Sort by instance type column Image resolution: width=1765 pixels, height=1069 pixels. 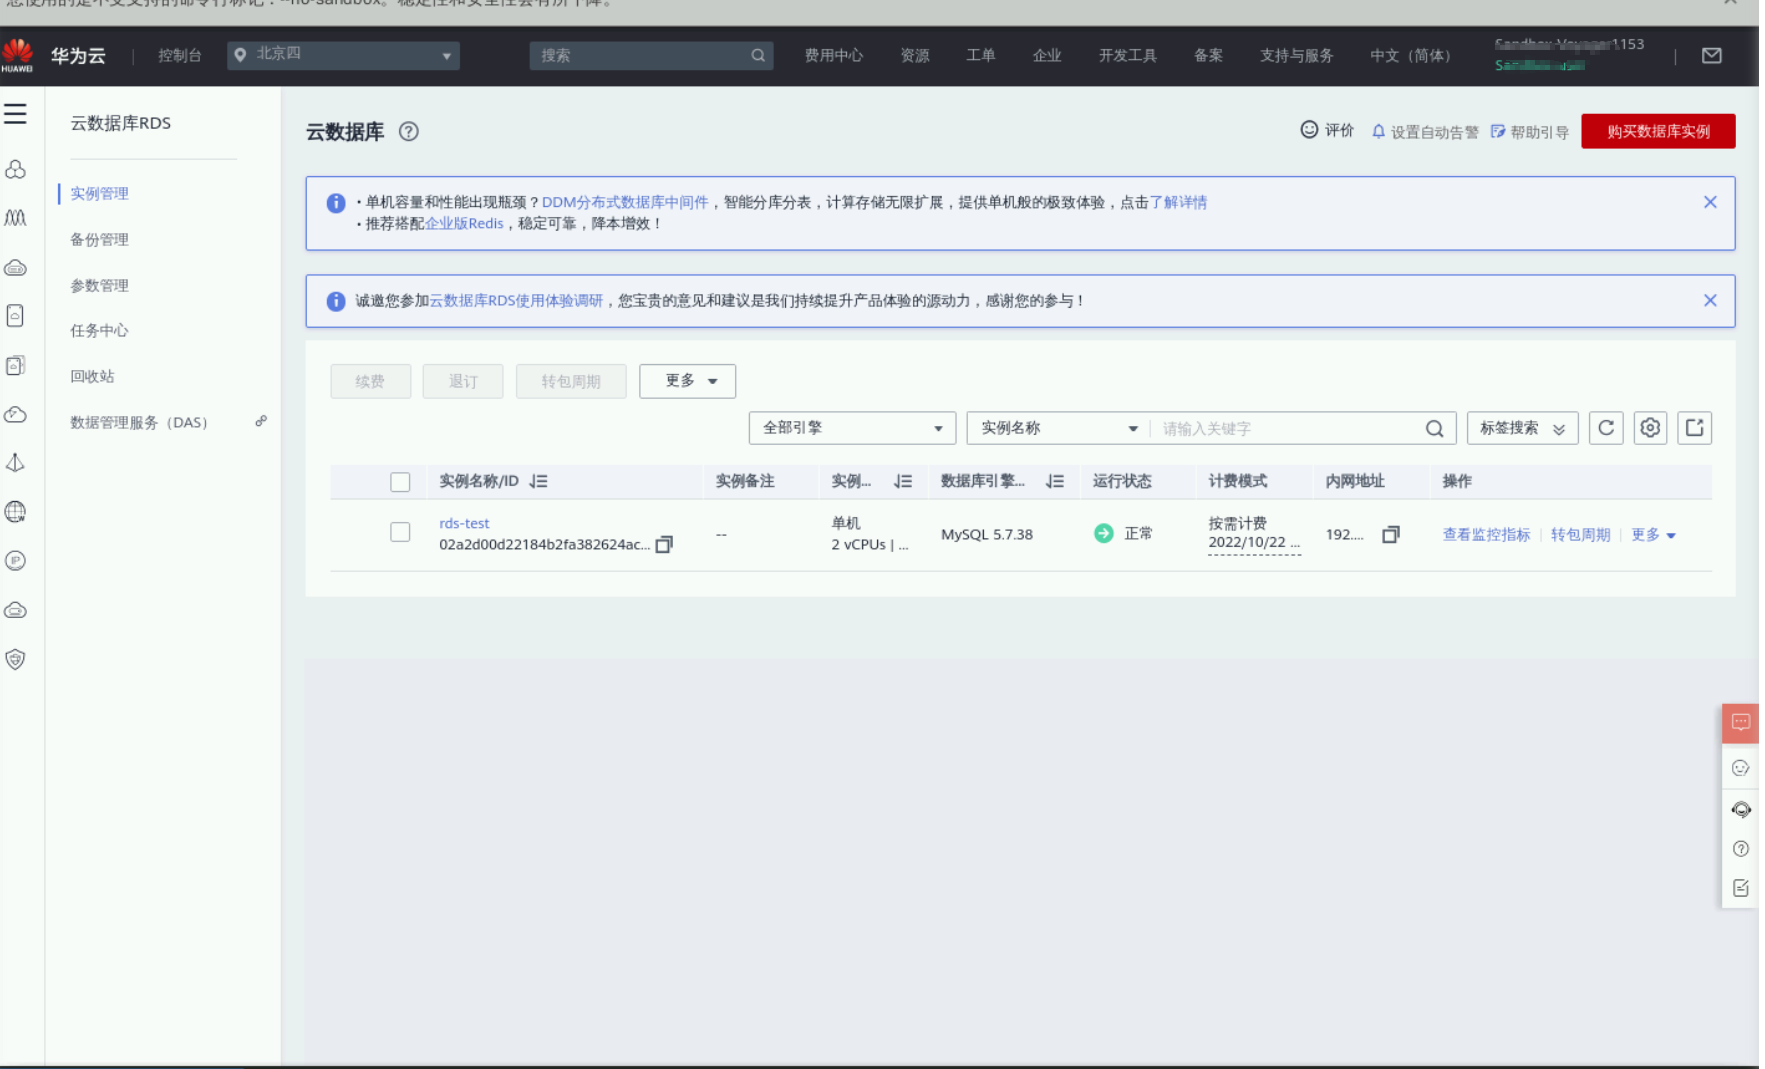(x=903, y=481)
